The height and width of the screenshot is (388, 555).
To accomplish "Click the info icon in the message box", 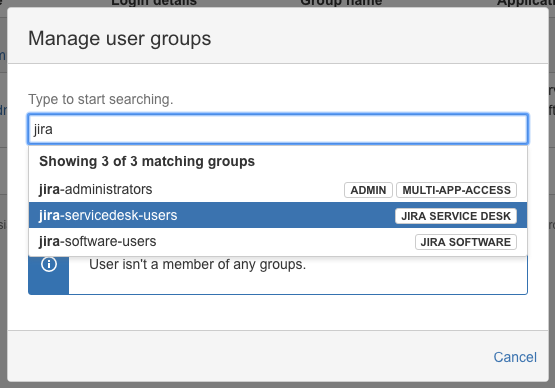I will point(48,264).
